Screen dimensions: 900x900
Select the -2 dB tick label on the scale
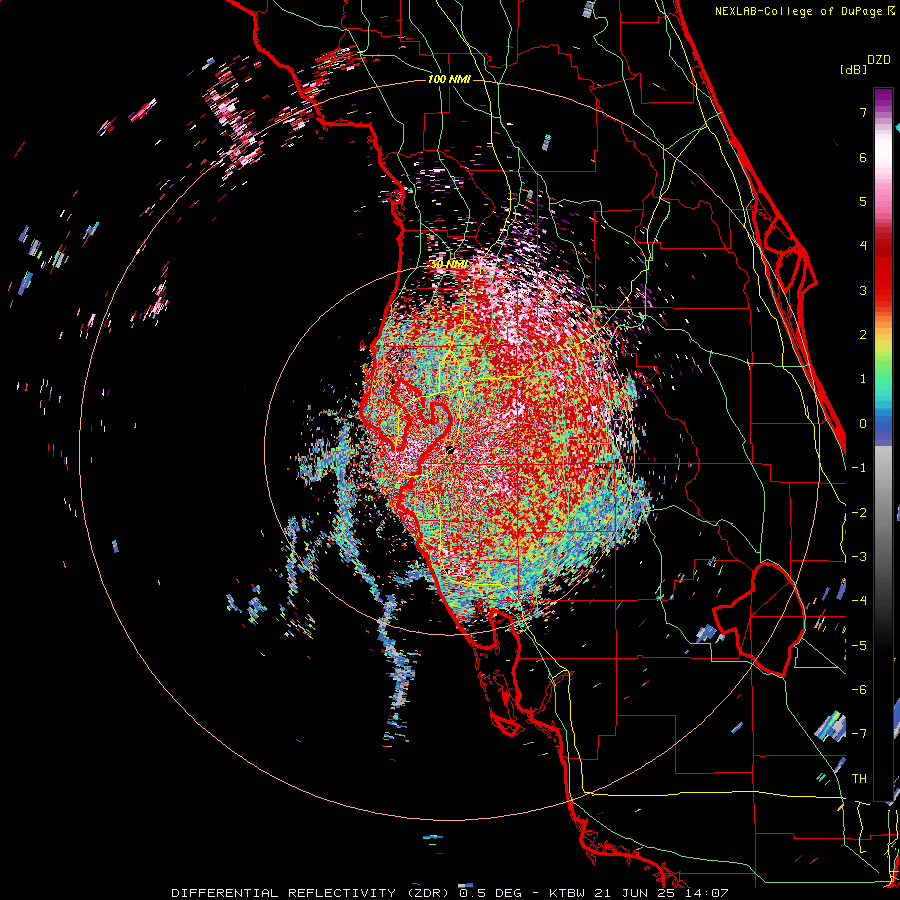(859, 513)
